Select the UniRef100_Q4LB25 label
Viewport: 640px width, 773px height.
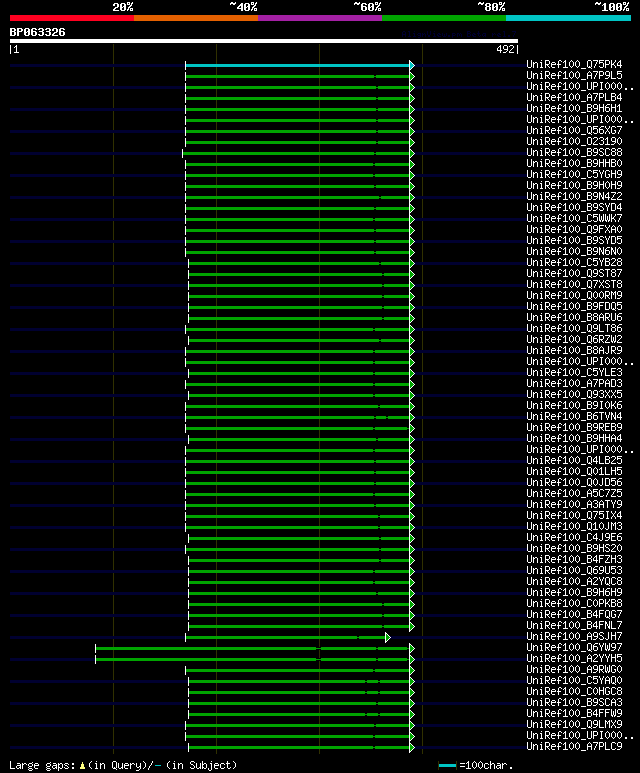tap(574, 460)
